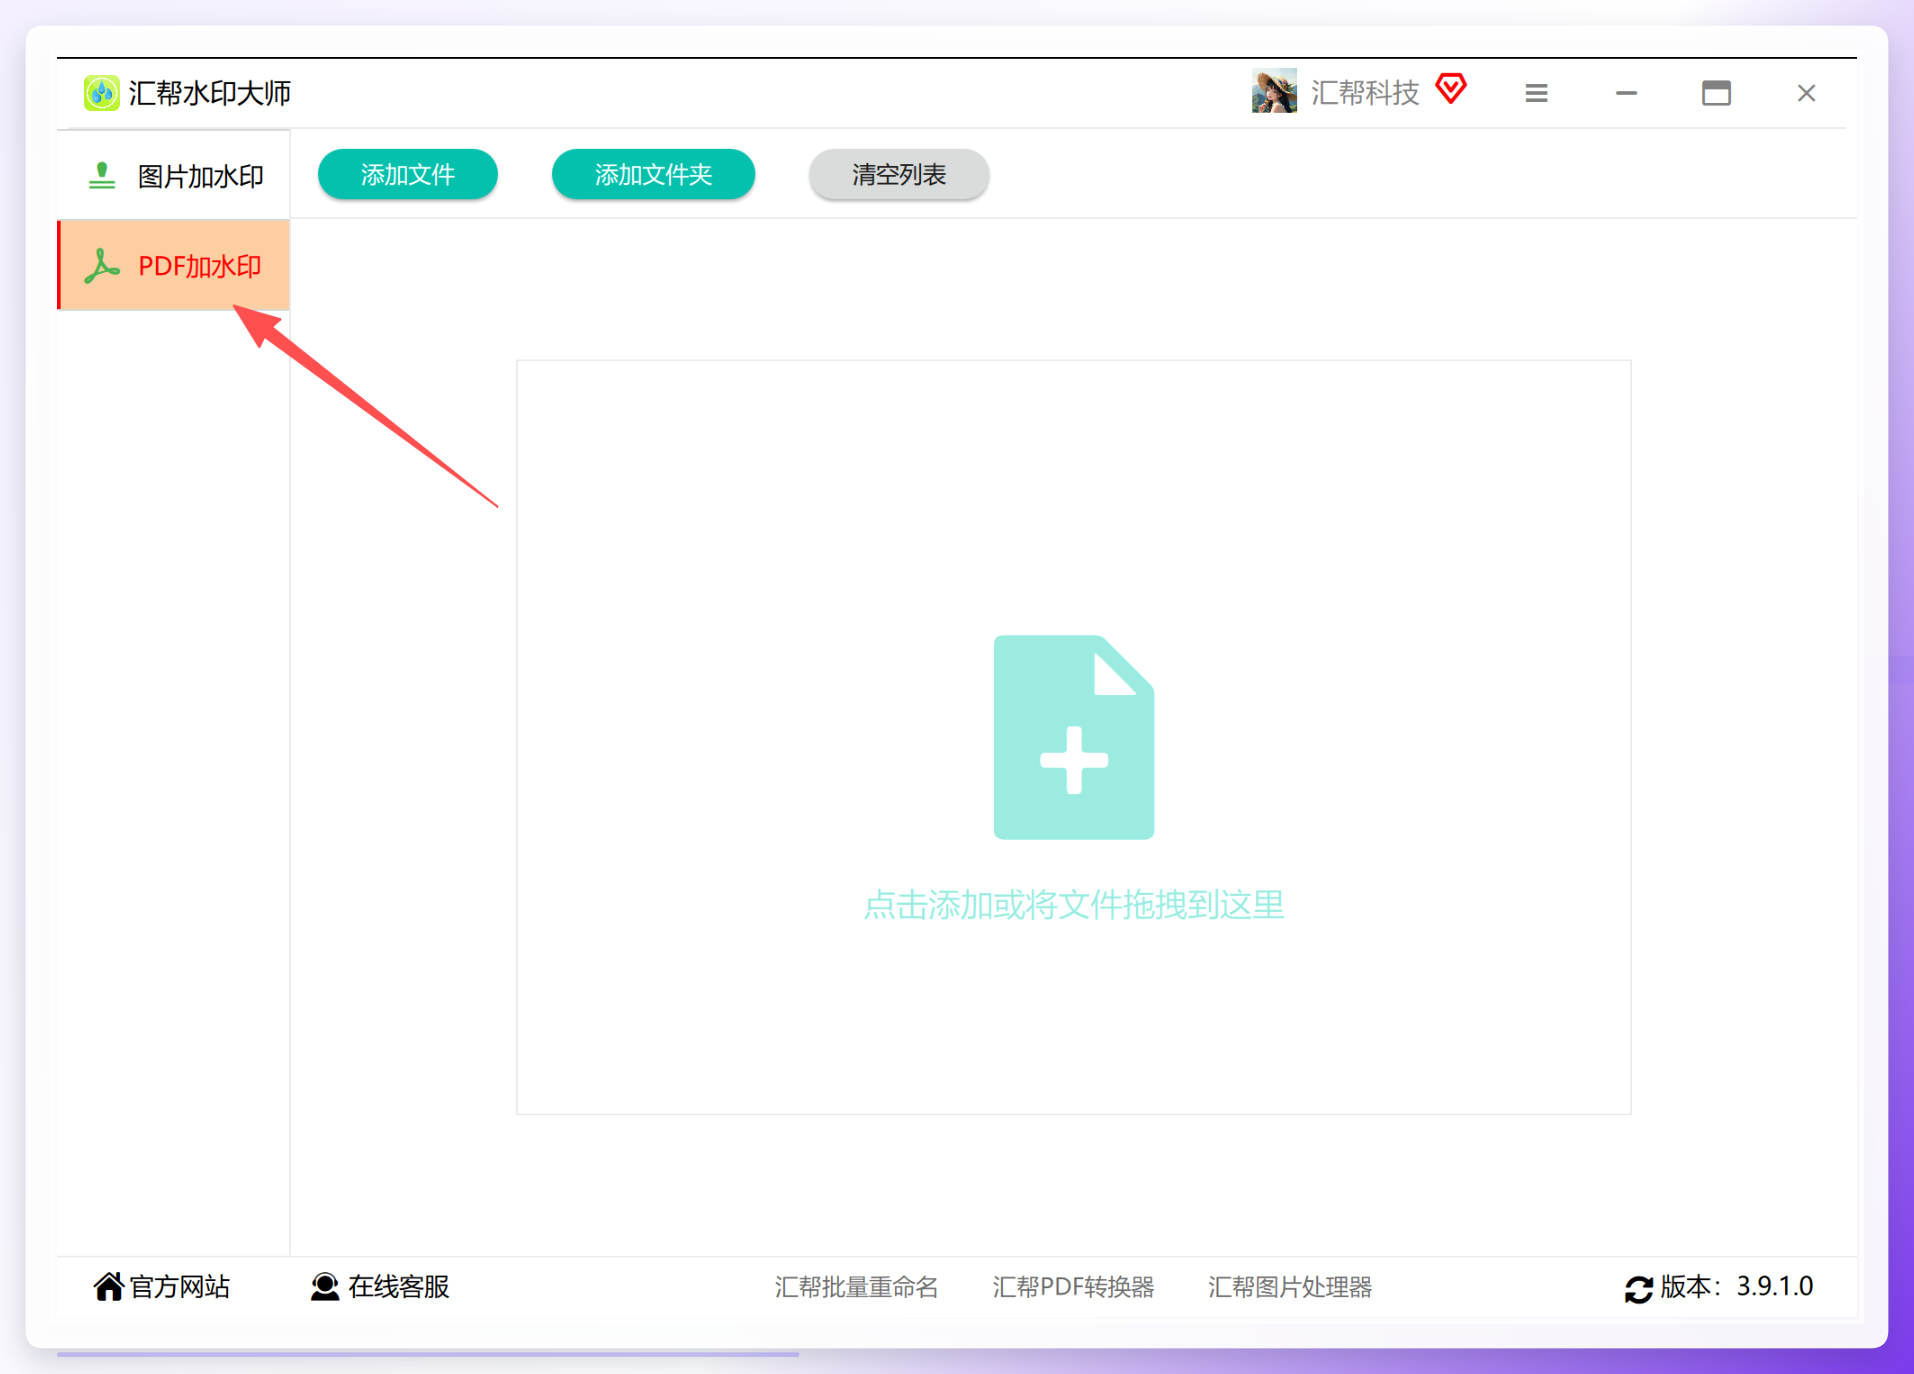Click the 添加文件 button
Viewport: 1914px width, 1374px height.
tap(408, 175)
